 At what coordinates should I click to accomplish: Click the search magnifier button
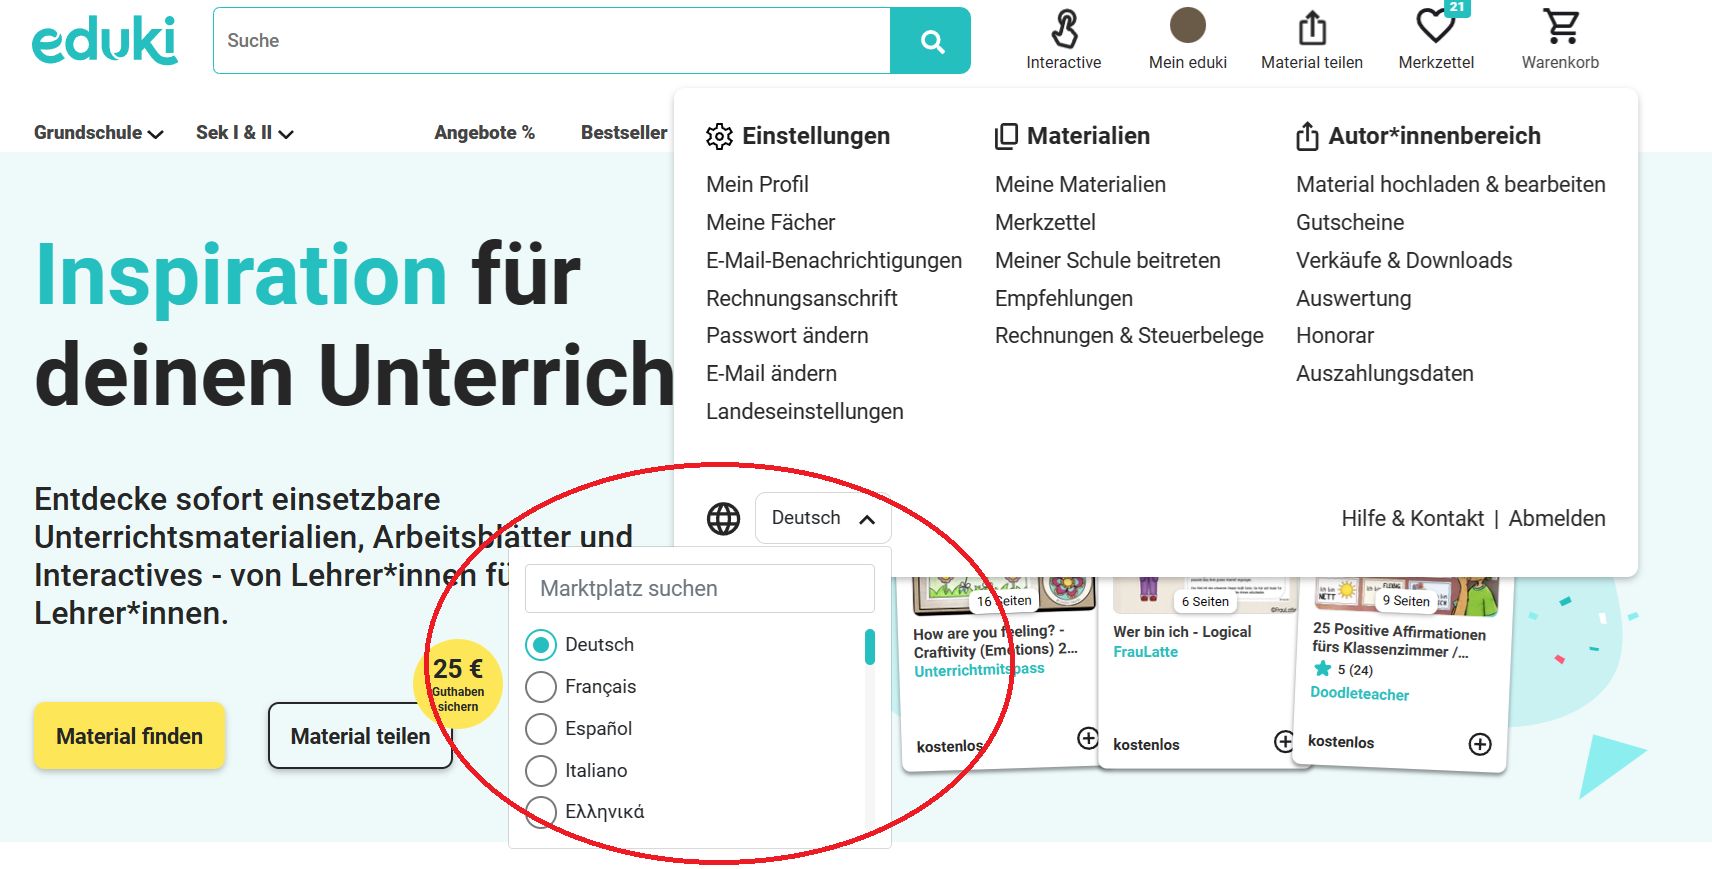[931, 41]
